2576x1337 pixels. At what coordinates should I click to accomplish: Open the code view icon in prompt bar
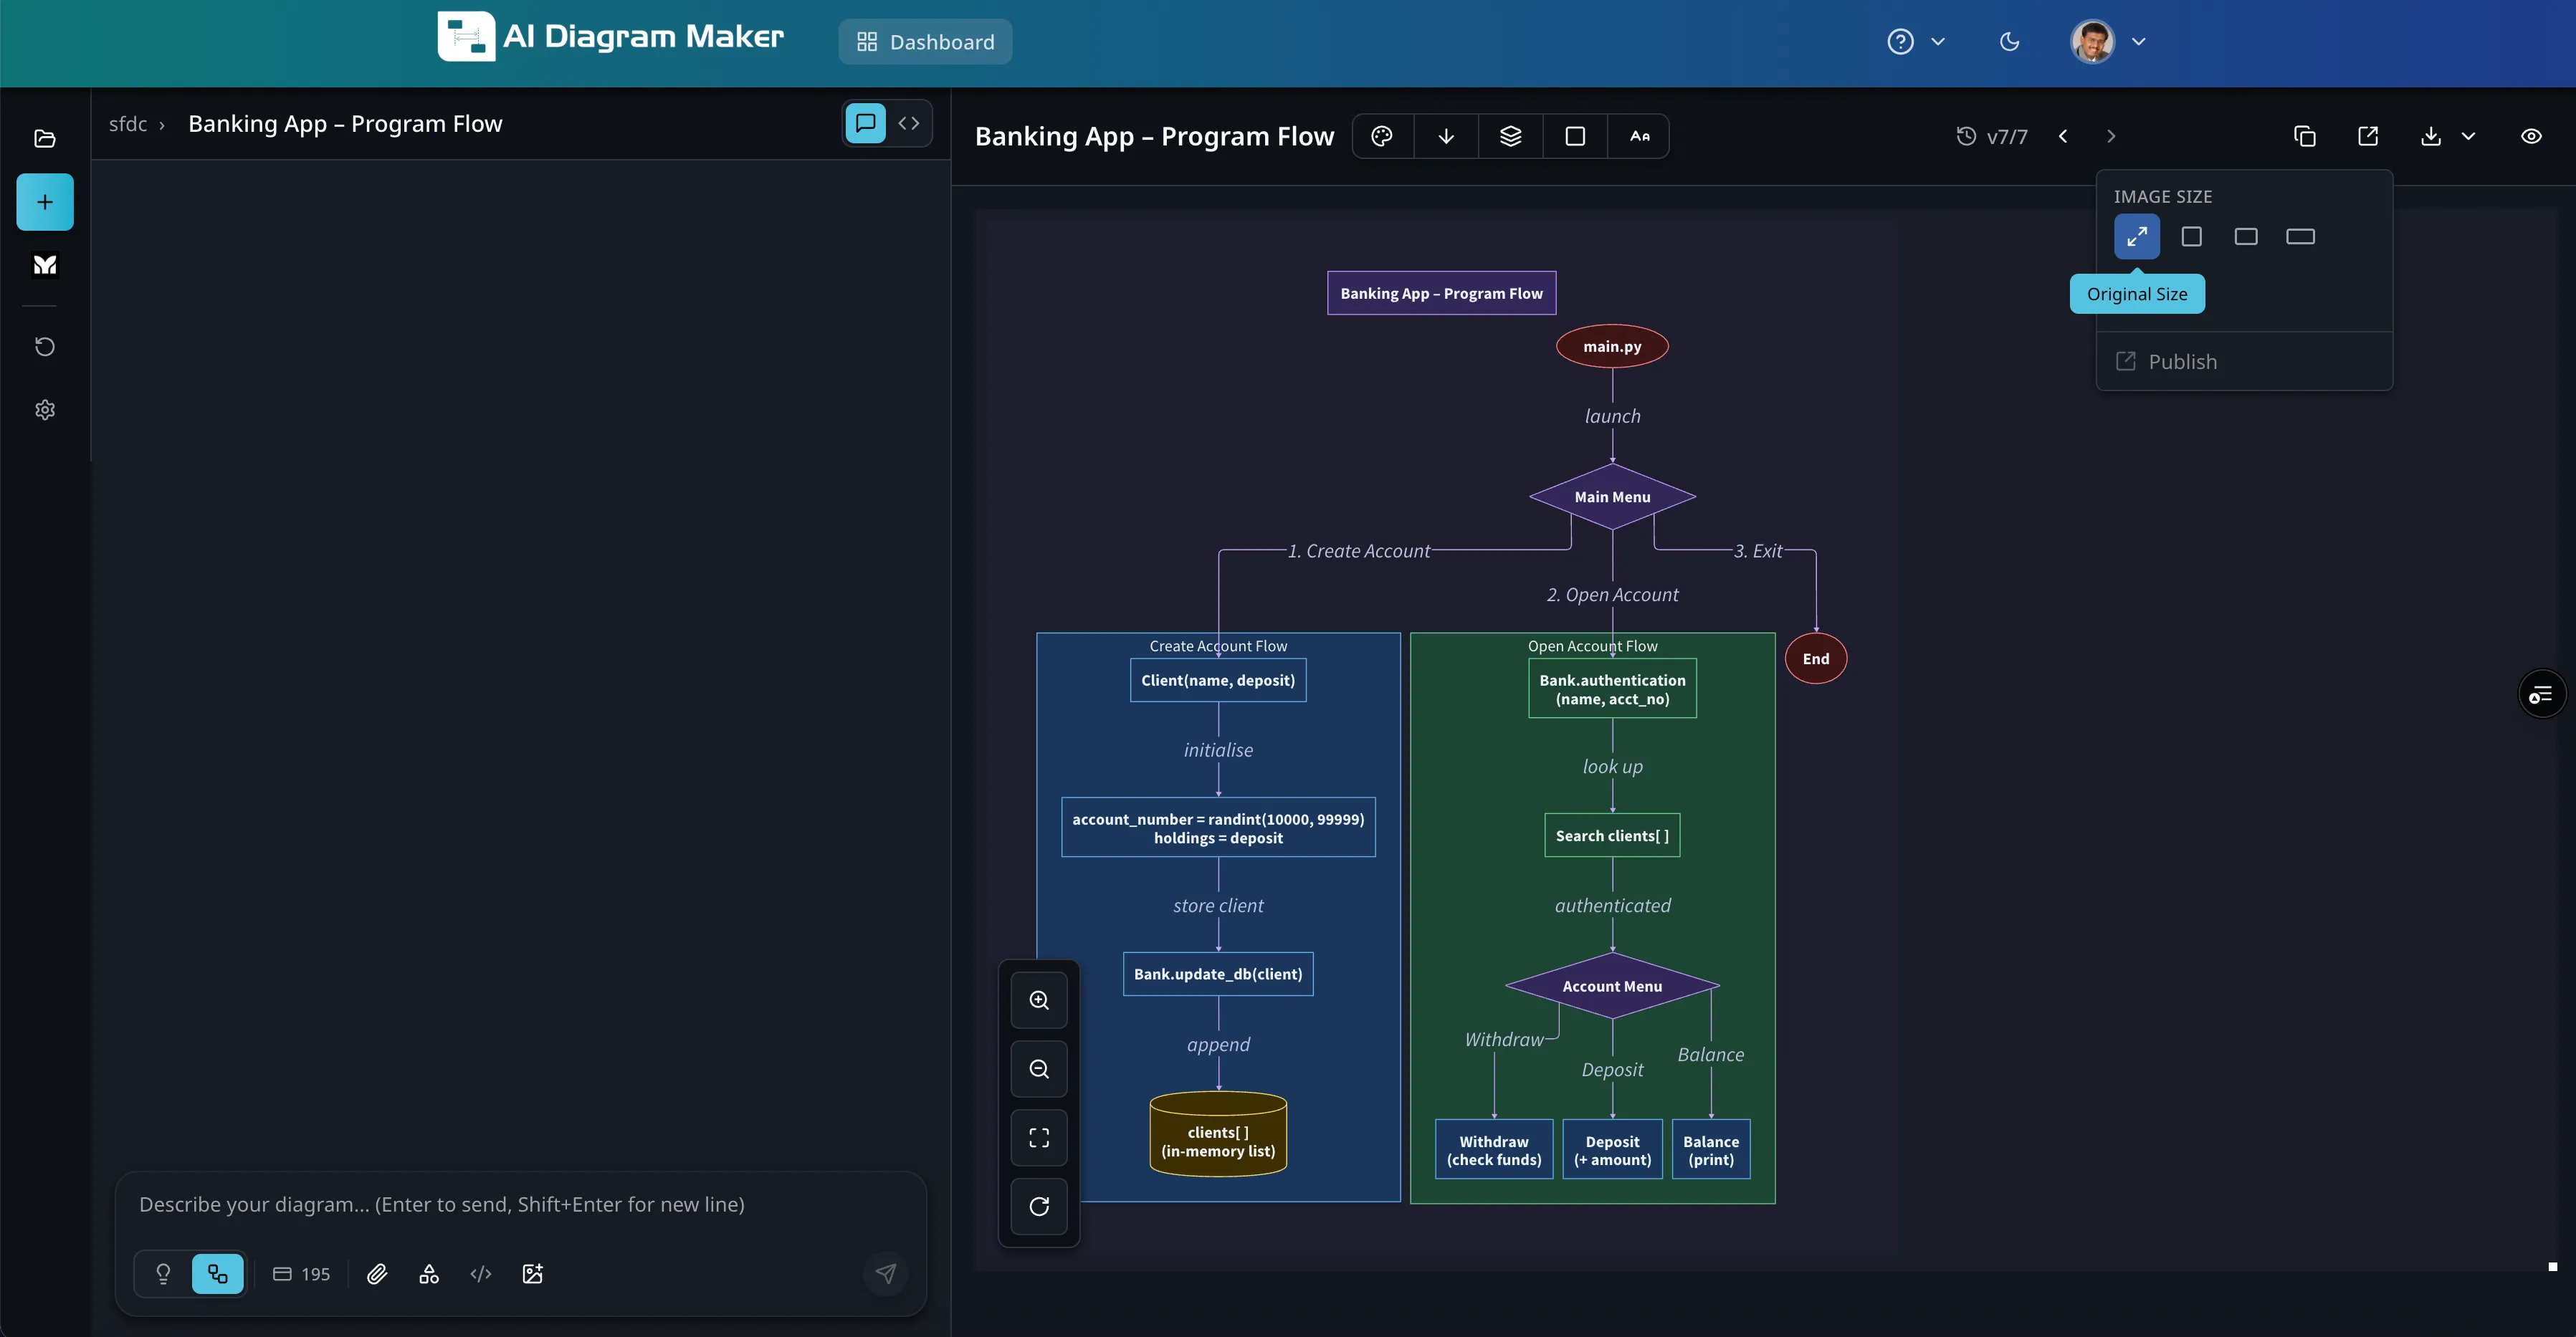[x=480, y=1274]
